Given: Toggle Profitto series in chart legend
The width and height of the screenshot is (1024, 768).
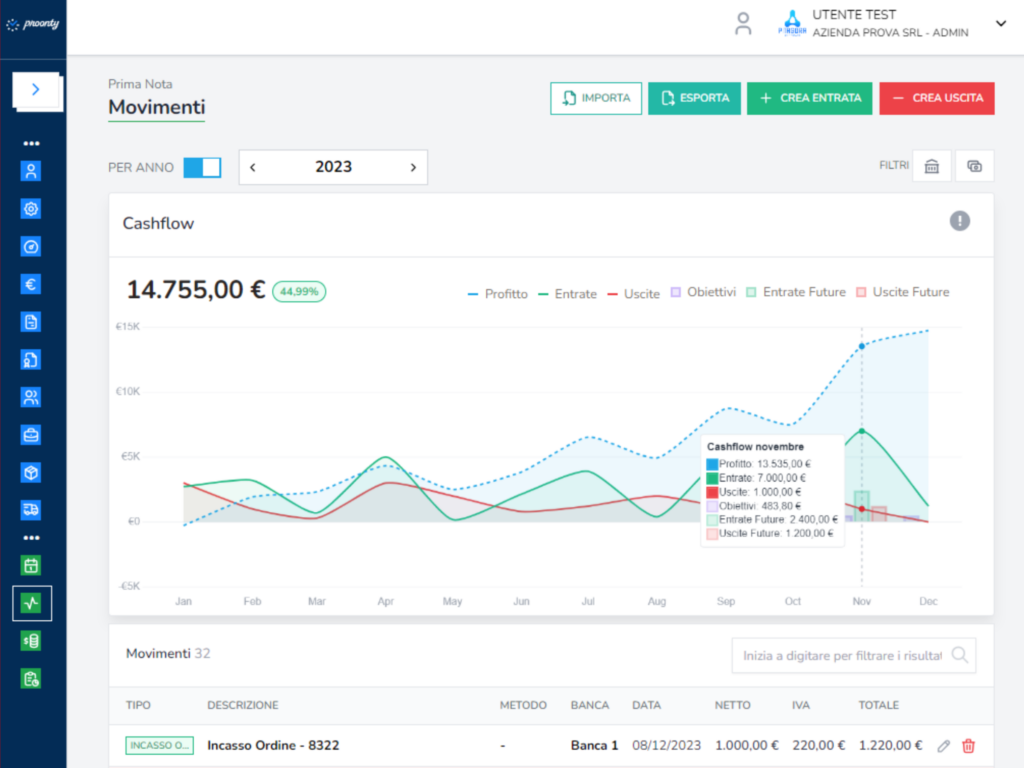Looking at the screenshot, I should [497, 293].
